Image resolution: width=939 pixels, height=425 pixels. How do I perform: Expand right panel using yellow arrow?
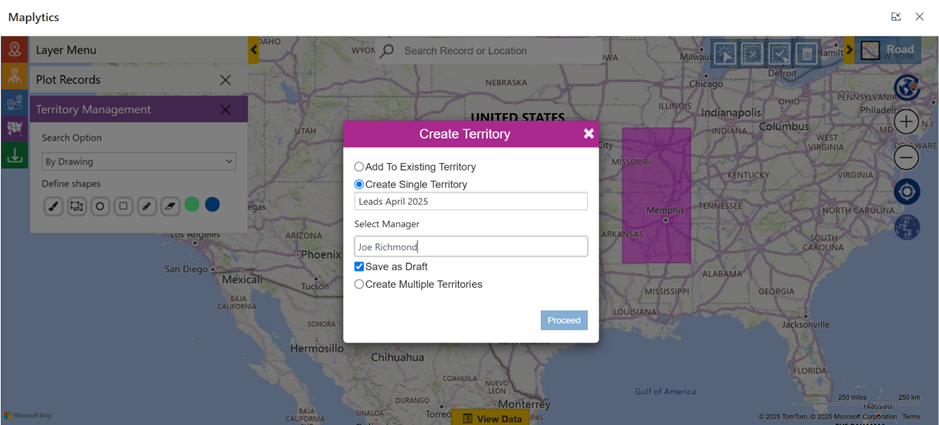(849, 50)
